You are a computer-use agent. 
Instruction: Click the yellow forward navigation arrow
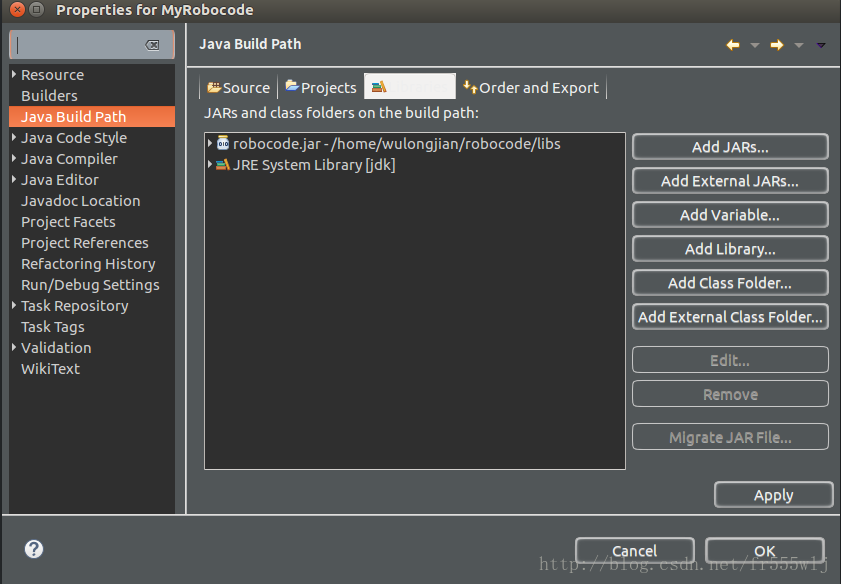click(x=777, y=45)
